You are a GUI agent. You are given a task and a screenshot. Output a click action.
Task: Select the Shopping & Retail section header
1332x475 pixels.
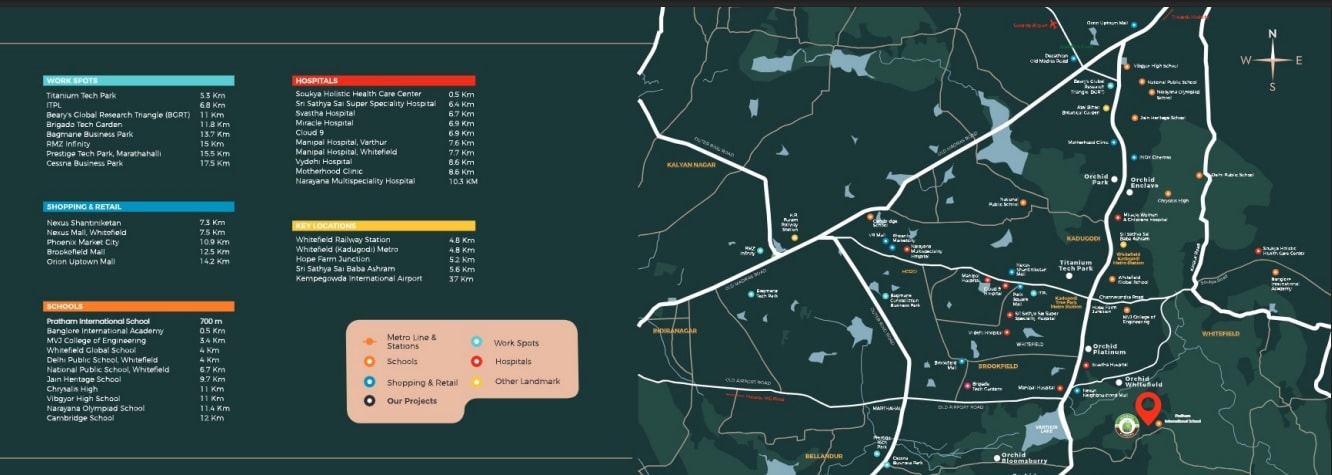(x=139, y=207)
